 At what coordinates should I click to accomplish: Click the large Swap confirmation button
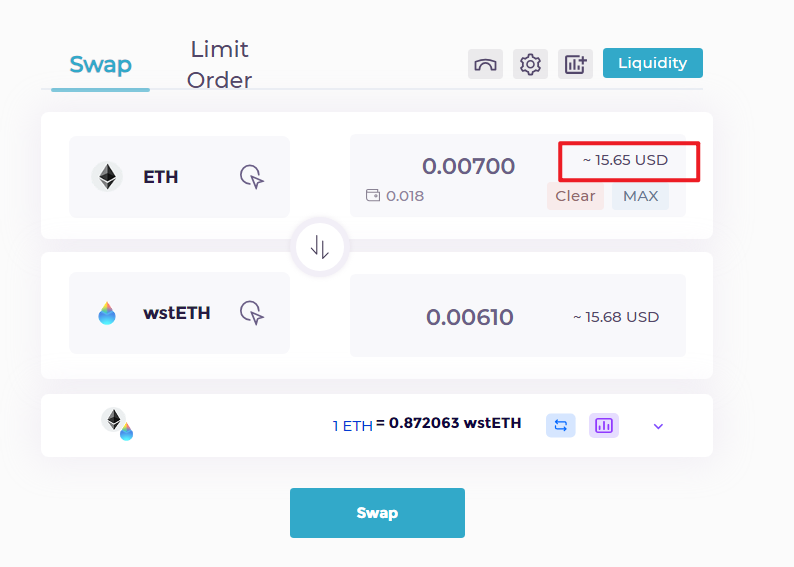[377, 513]
